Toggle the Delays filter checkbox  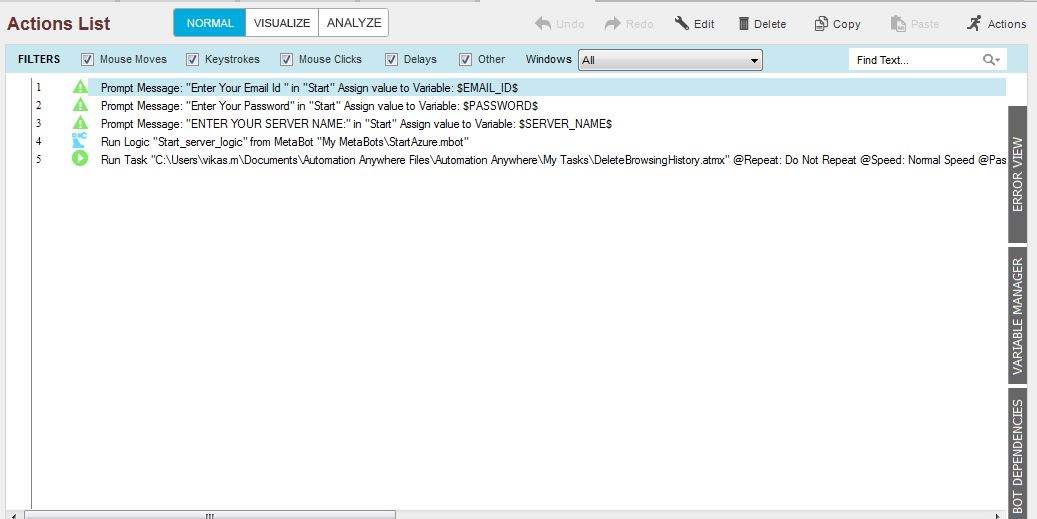(392, 60)
